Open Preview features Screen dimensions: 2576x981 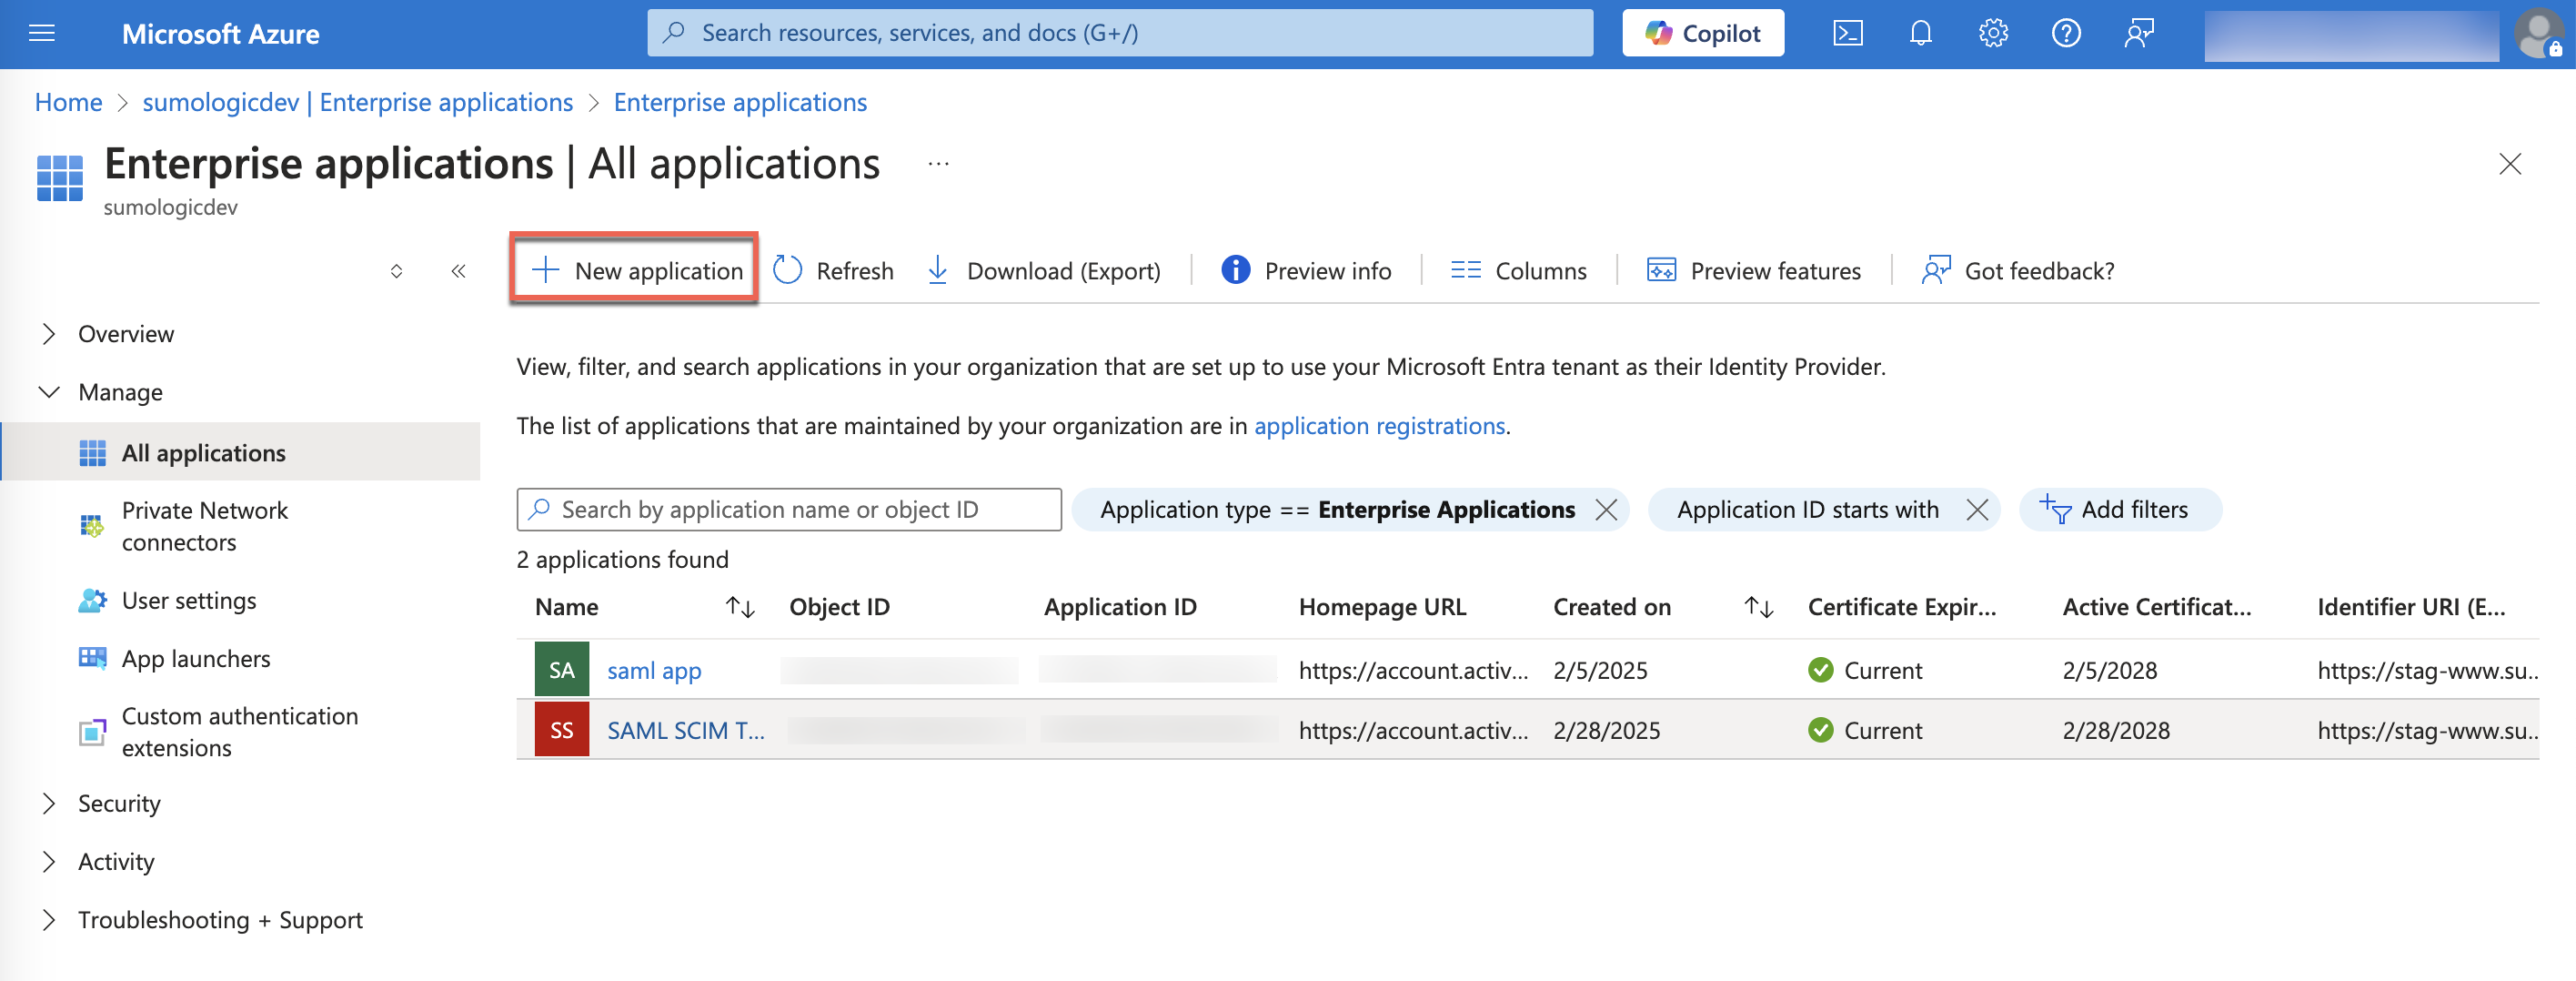pyautogui.click(x=1753, y=270)
